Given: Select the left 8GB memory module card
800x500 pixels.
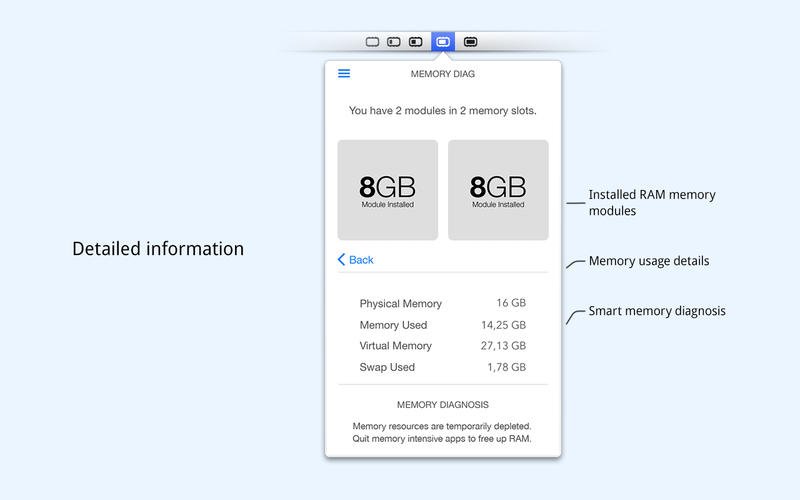Looking at the screenshot, I should (x=388, y=190).
